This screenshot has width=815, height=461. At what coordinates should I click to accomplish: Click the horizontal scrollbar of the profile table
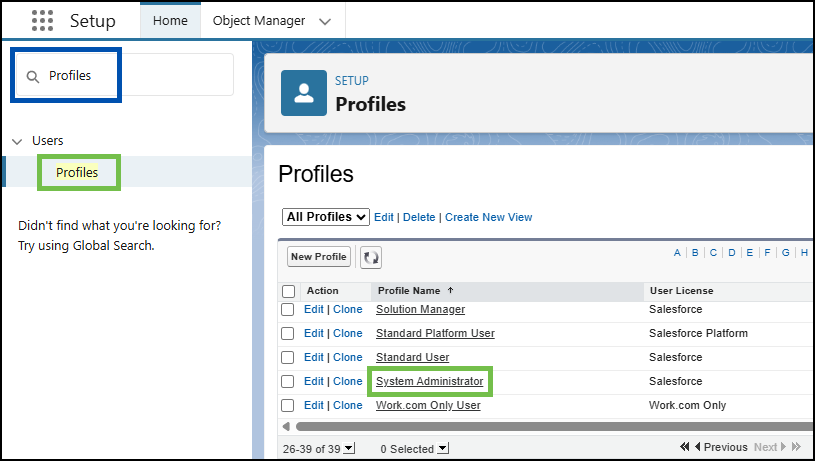pos(554,427)
